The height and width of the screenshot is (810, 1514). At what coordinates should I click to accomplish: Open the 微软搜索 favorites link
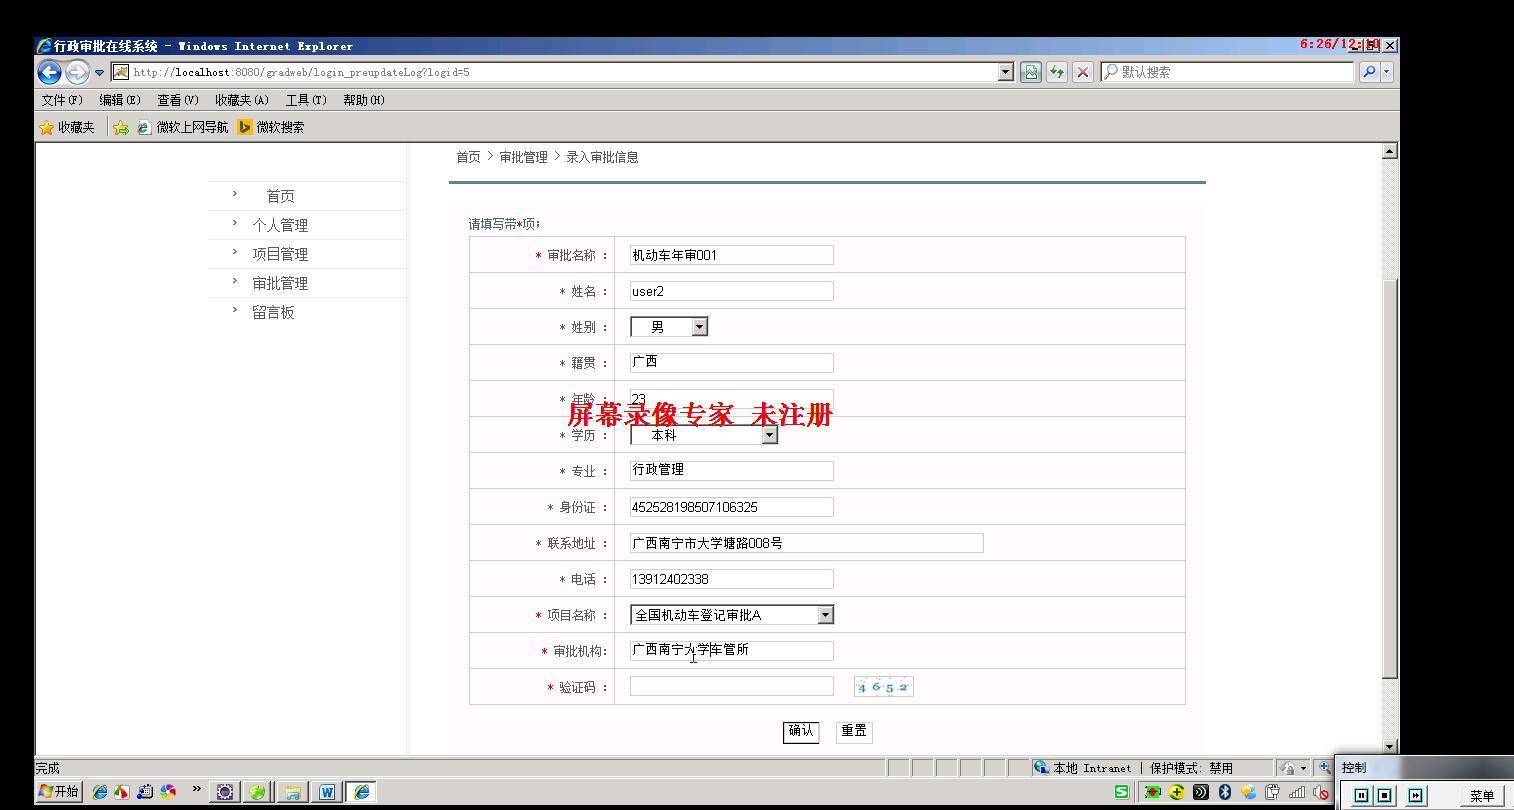271,127
